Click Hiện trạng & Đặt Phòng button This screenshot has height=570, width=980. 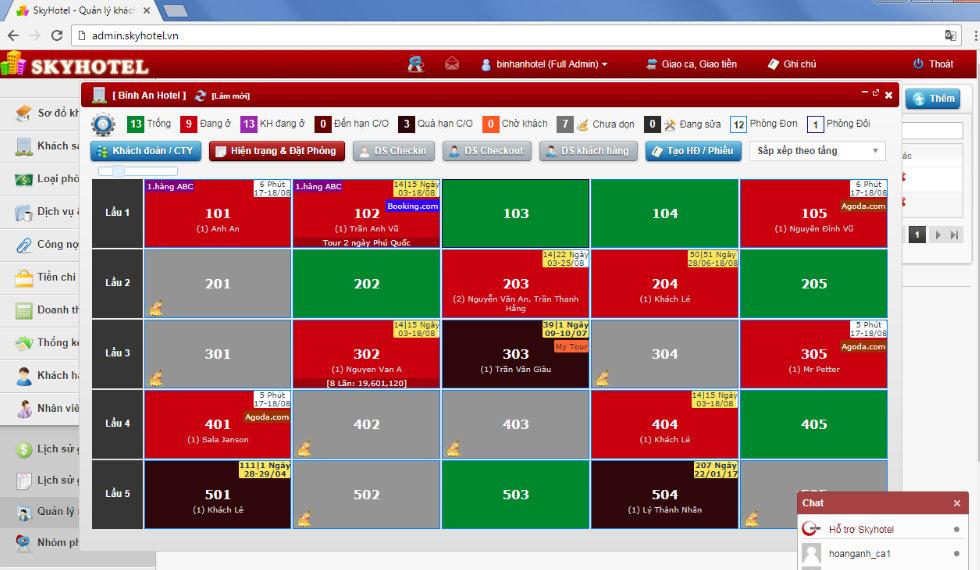(x=277, y=151)
